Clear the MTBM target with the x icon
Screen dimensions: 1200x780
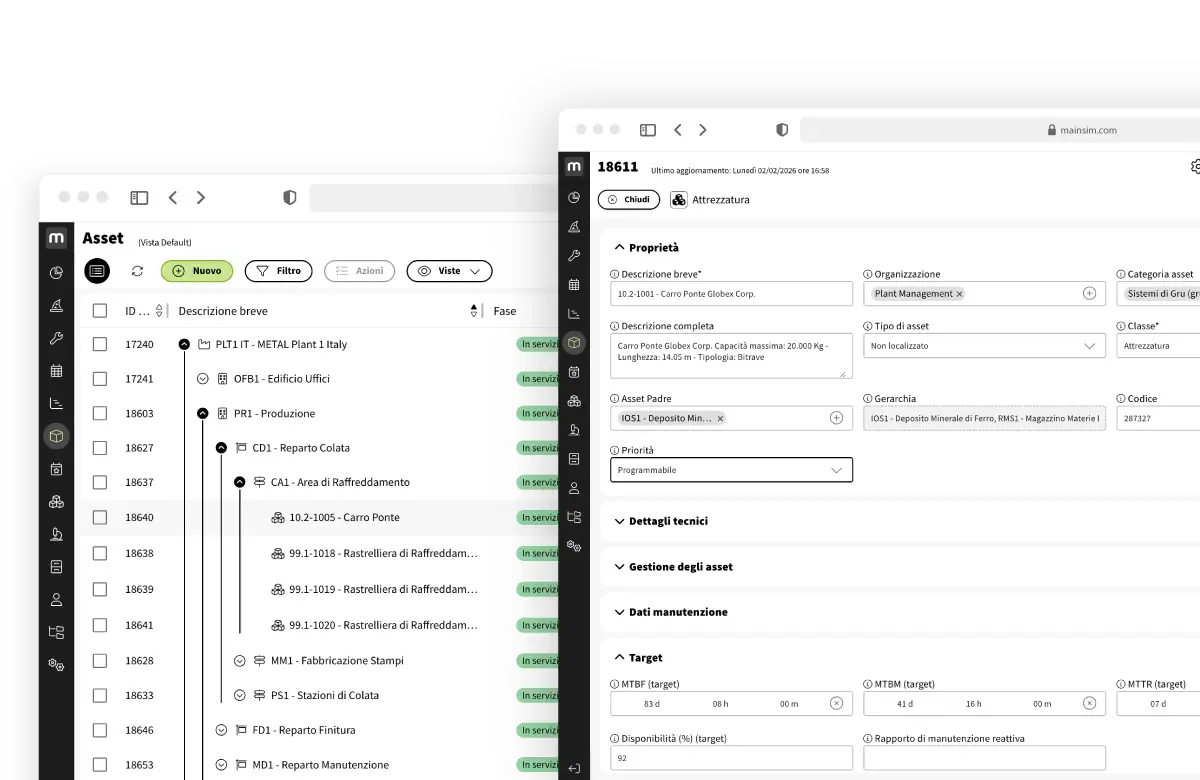point(1090,703)
